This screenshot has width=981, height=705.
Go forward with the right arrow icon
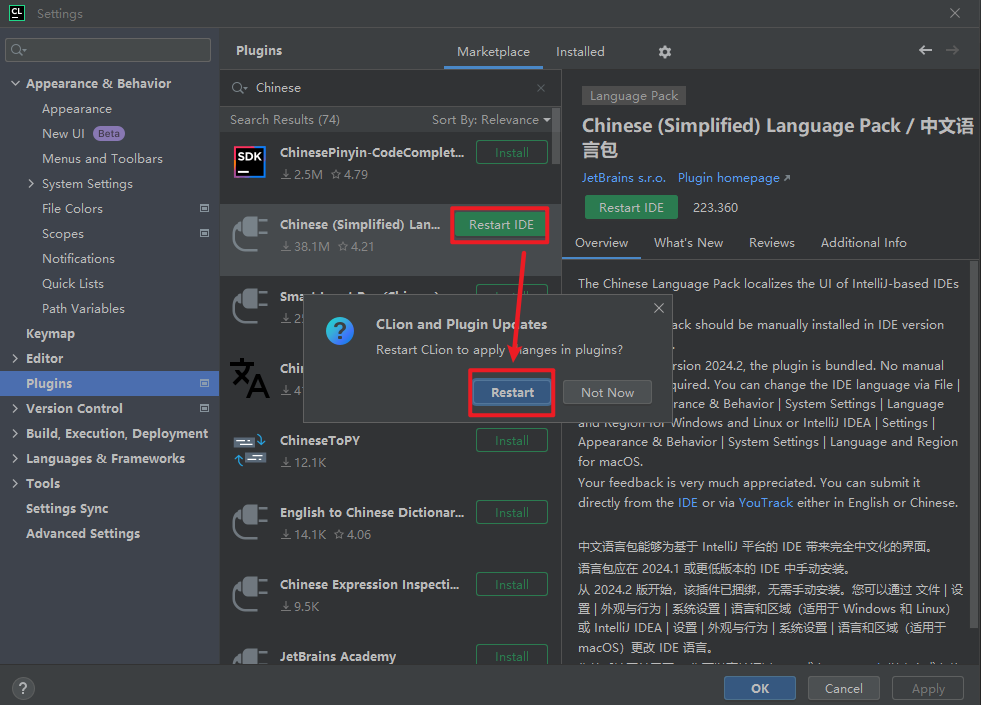(952, 50)
